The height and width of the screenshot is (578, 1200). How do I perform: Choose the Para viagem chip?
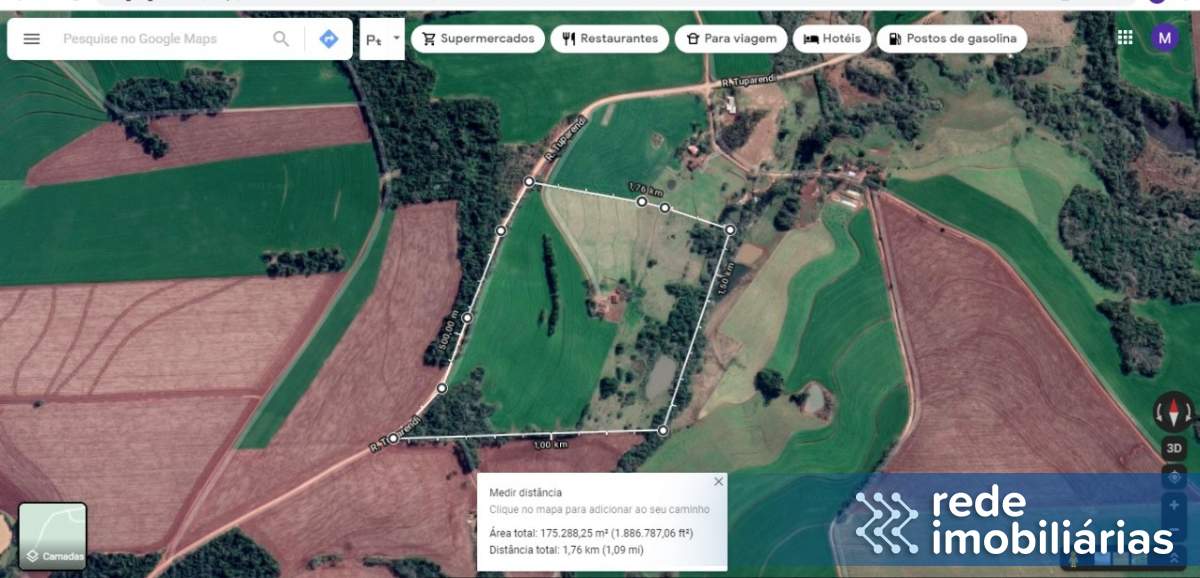[x=731, y=39]
